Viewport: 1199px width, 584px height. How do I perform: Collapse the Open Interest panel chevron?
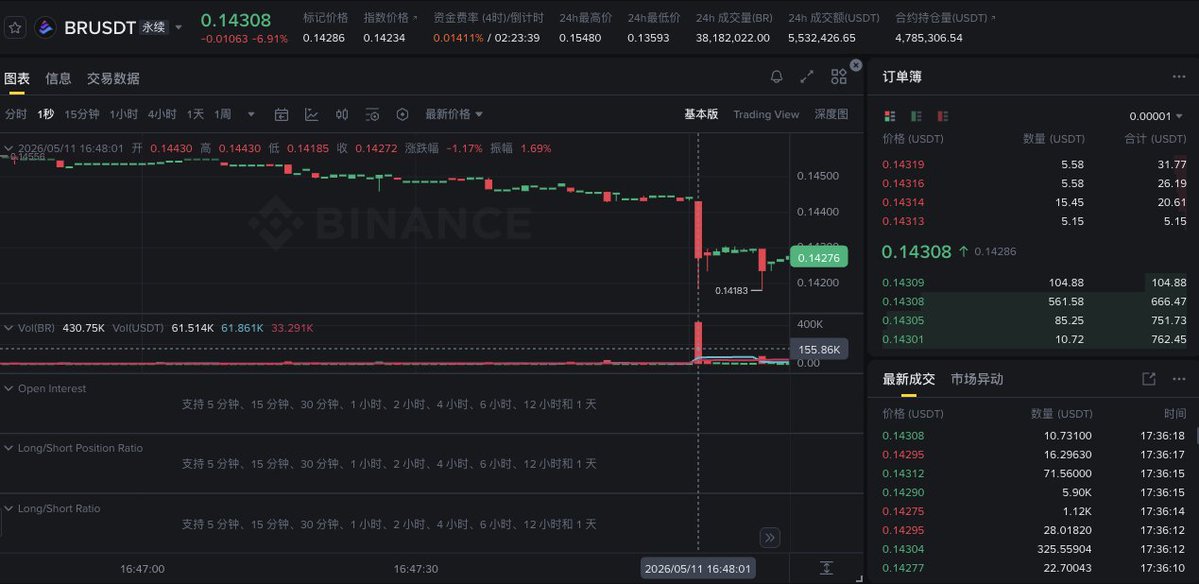tap(8, 388)
